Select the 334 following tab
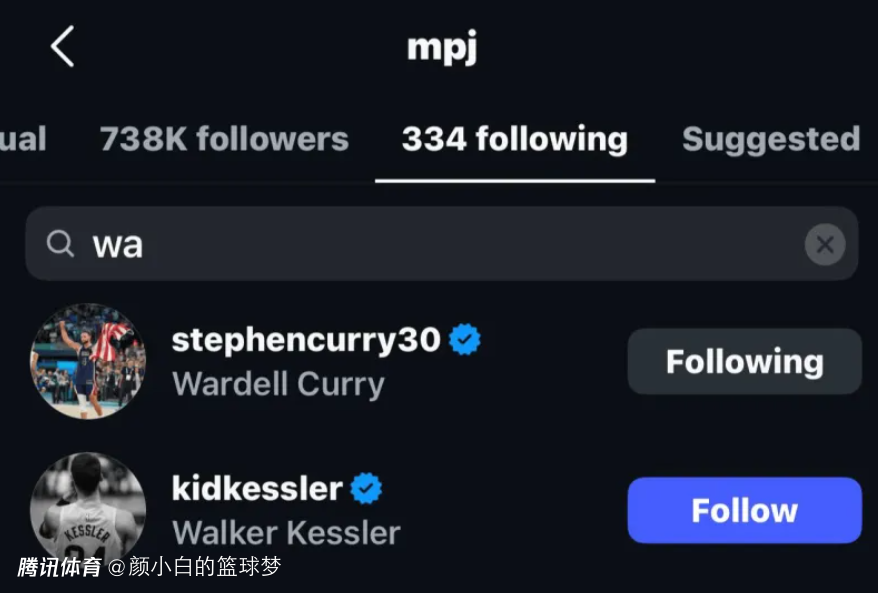Image resolution: width=878 pixels, height=593 pixels. click(x=514, y=139)
